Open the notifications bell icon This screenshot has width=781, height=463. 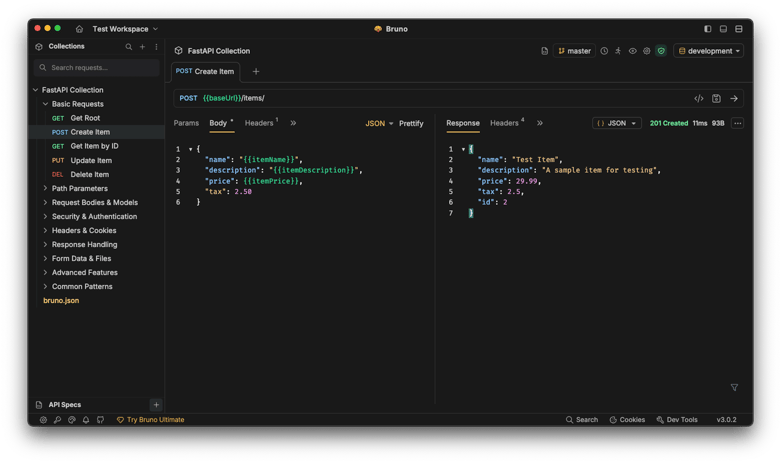pyautogui.click(x=86, y=420)
